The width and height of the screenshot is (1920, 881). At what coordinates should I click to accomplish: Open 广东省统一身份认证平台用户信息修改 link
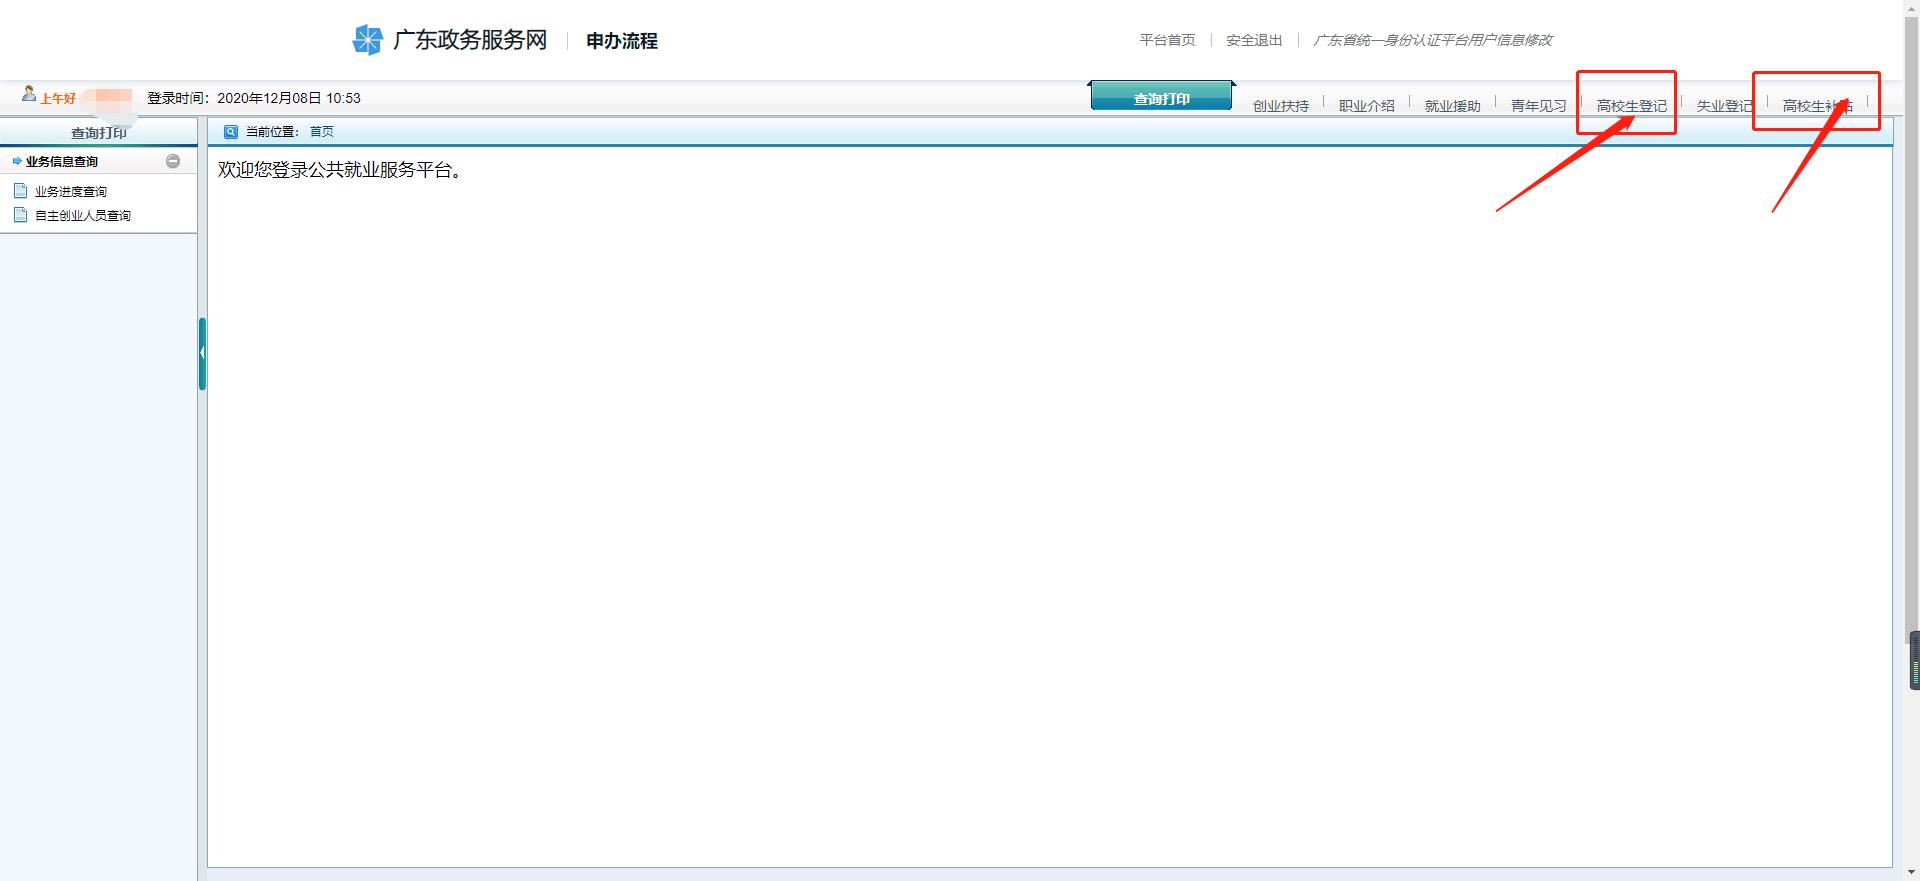click(1432, 40)
